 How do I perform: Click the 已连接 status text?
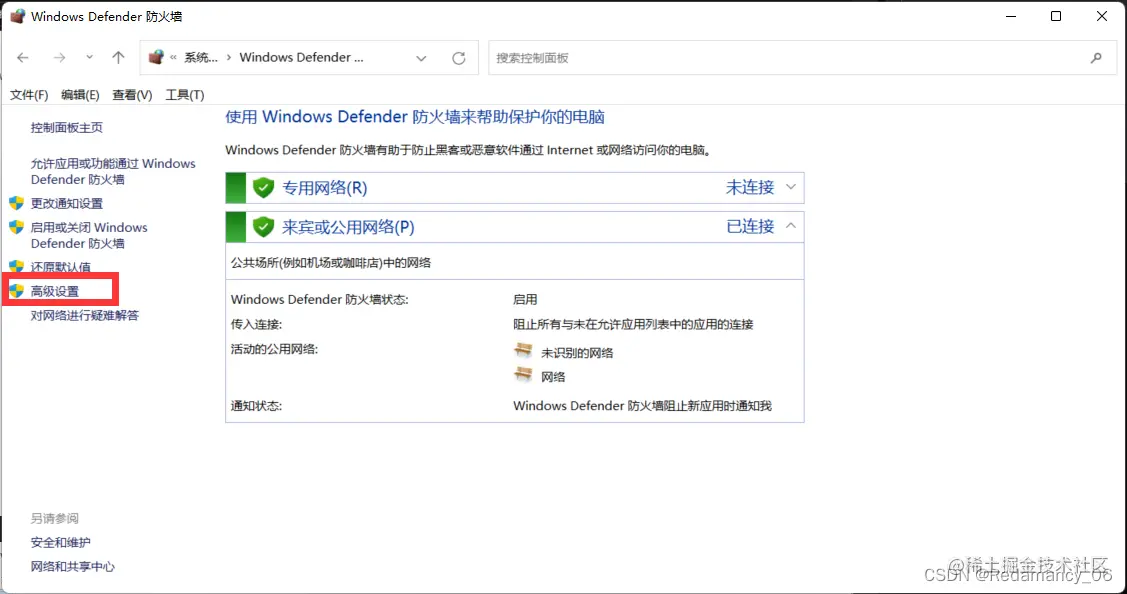click(x=750, y=227)
